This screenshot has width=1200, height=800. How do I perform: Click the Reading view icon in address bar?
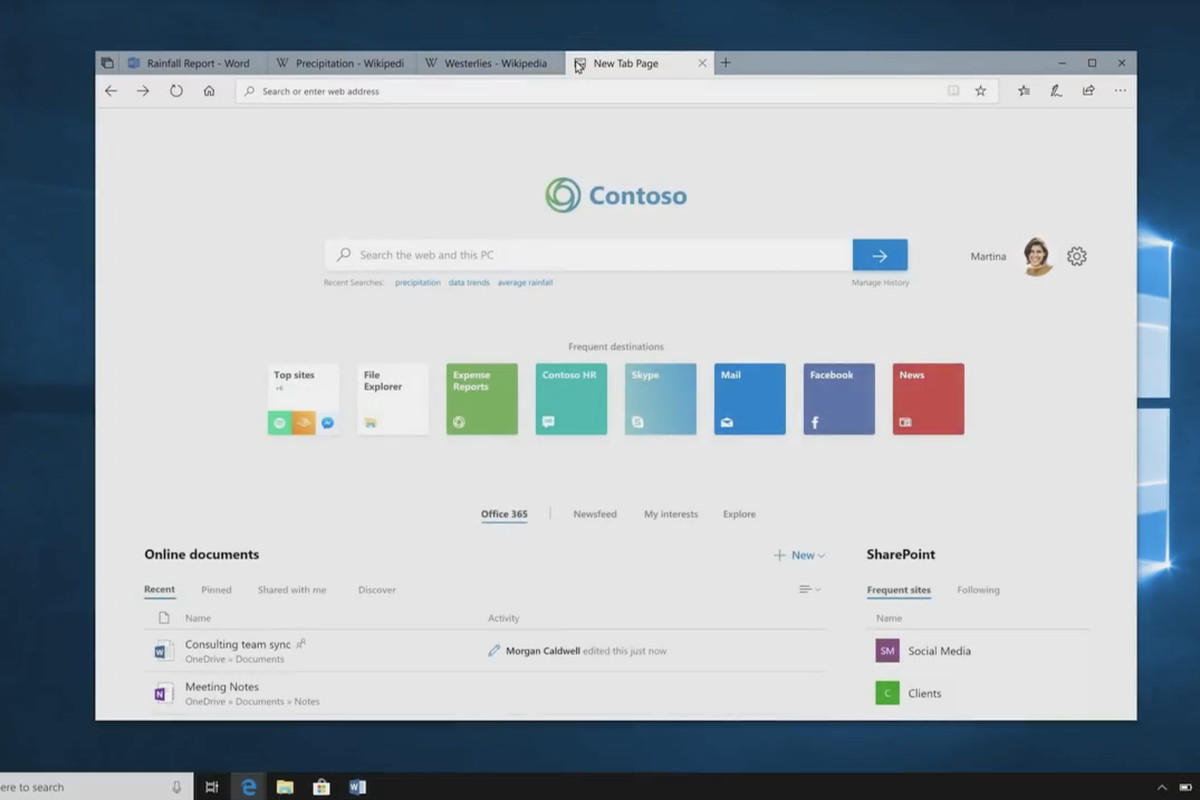tap(953, 91)
